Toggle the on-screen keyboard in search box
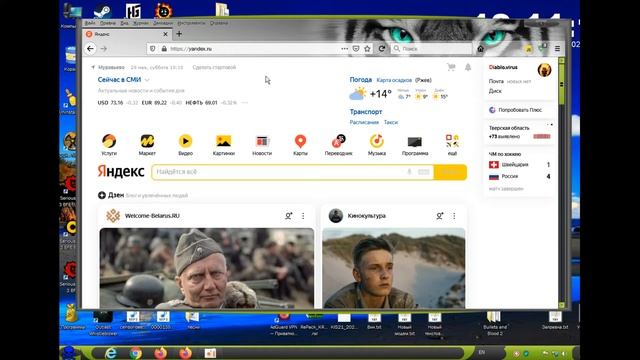Image resolution: width=640 pixels, height=360 pixels. [424, 172]
